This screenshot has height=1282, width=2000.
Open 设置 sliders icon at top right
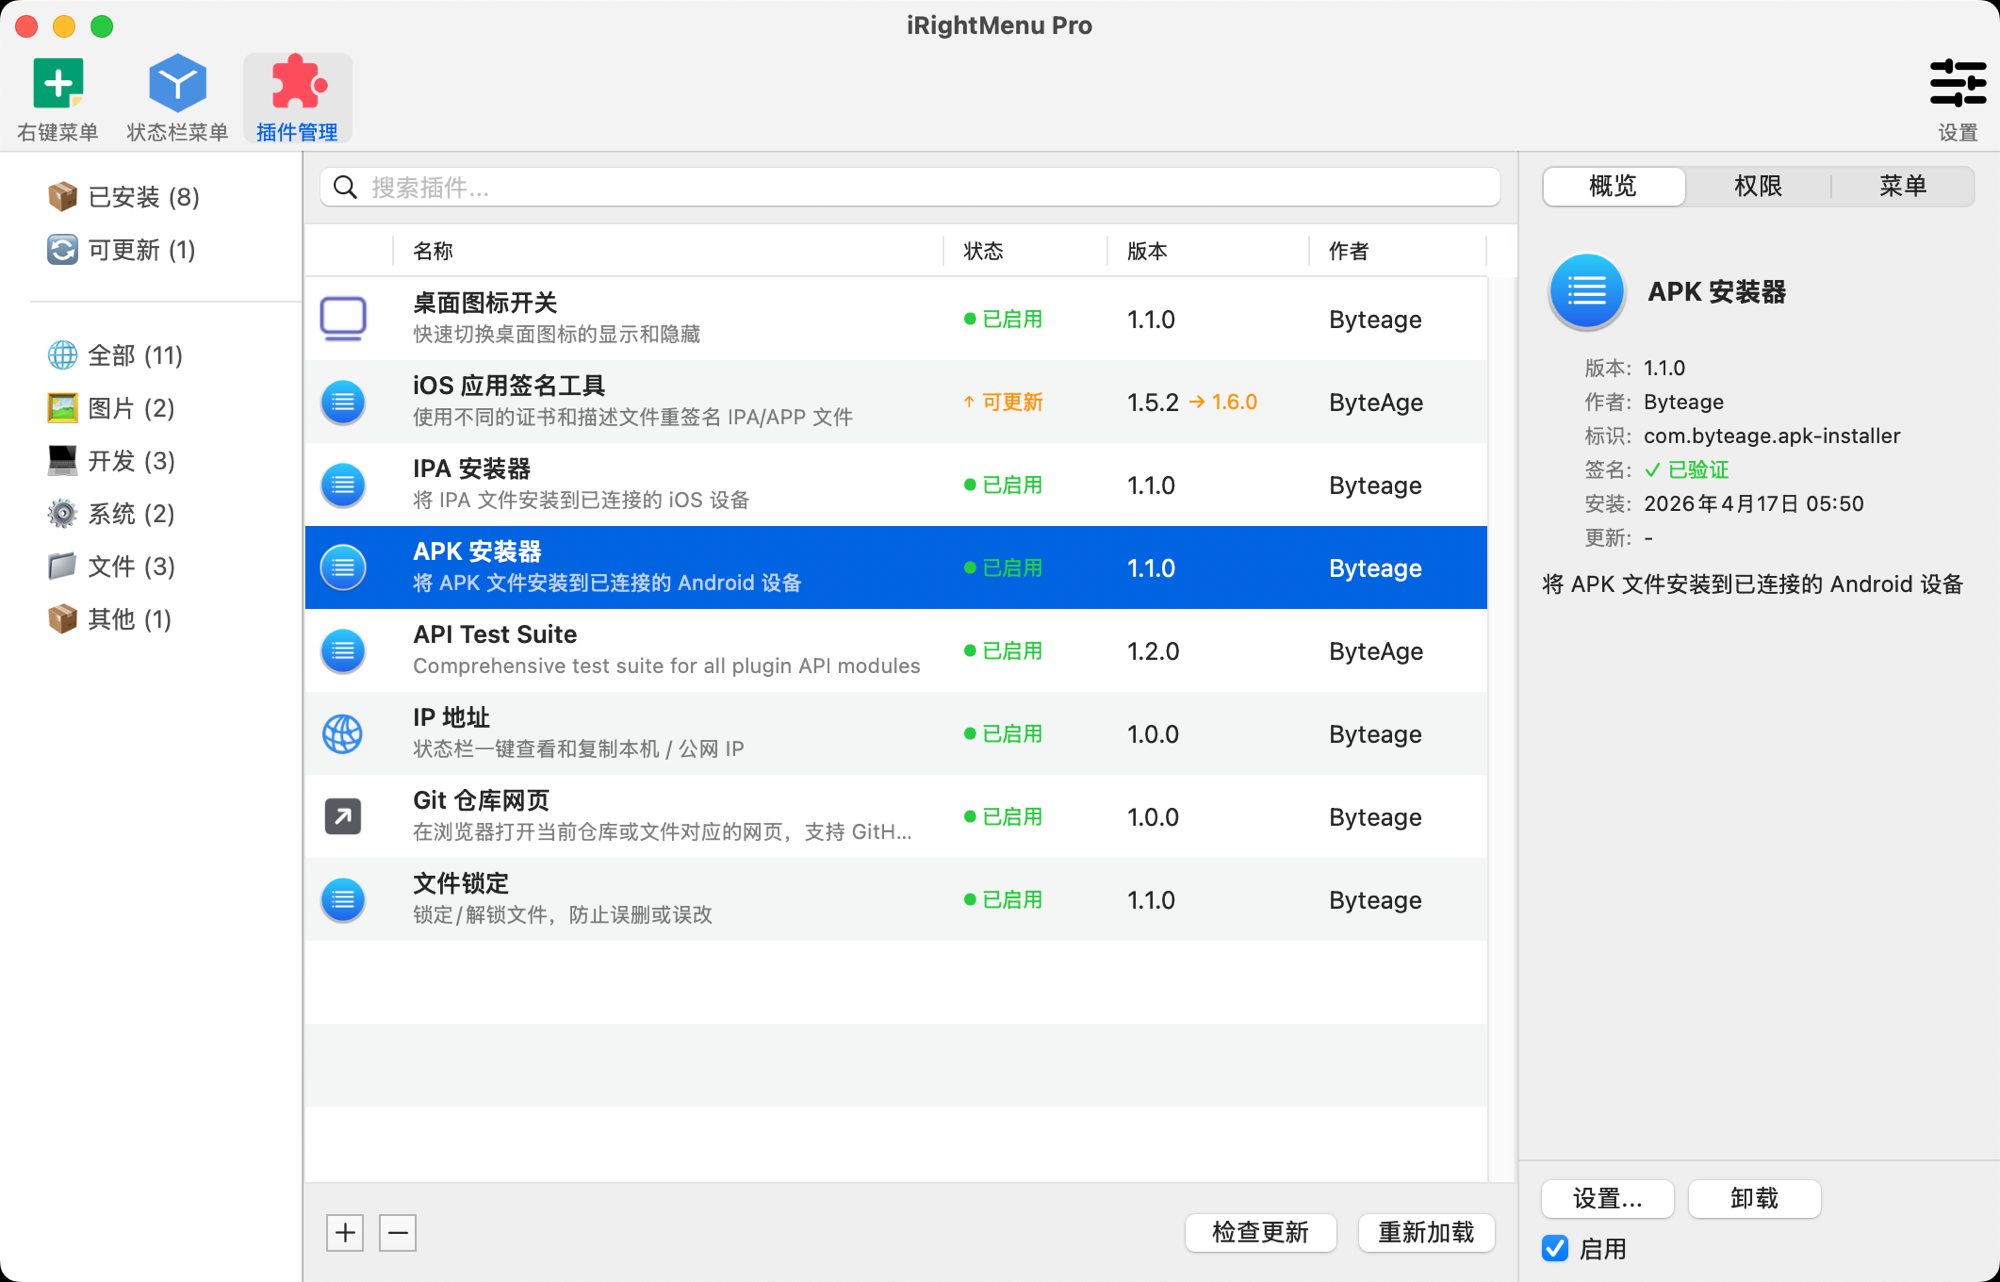(1957, 83)
